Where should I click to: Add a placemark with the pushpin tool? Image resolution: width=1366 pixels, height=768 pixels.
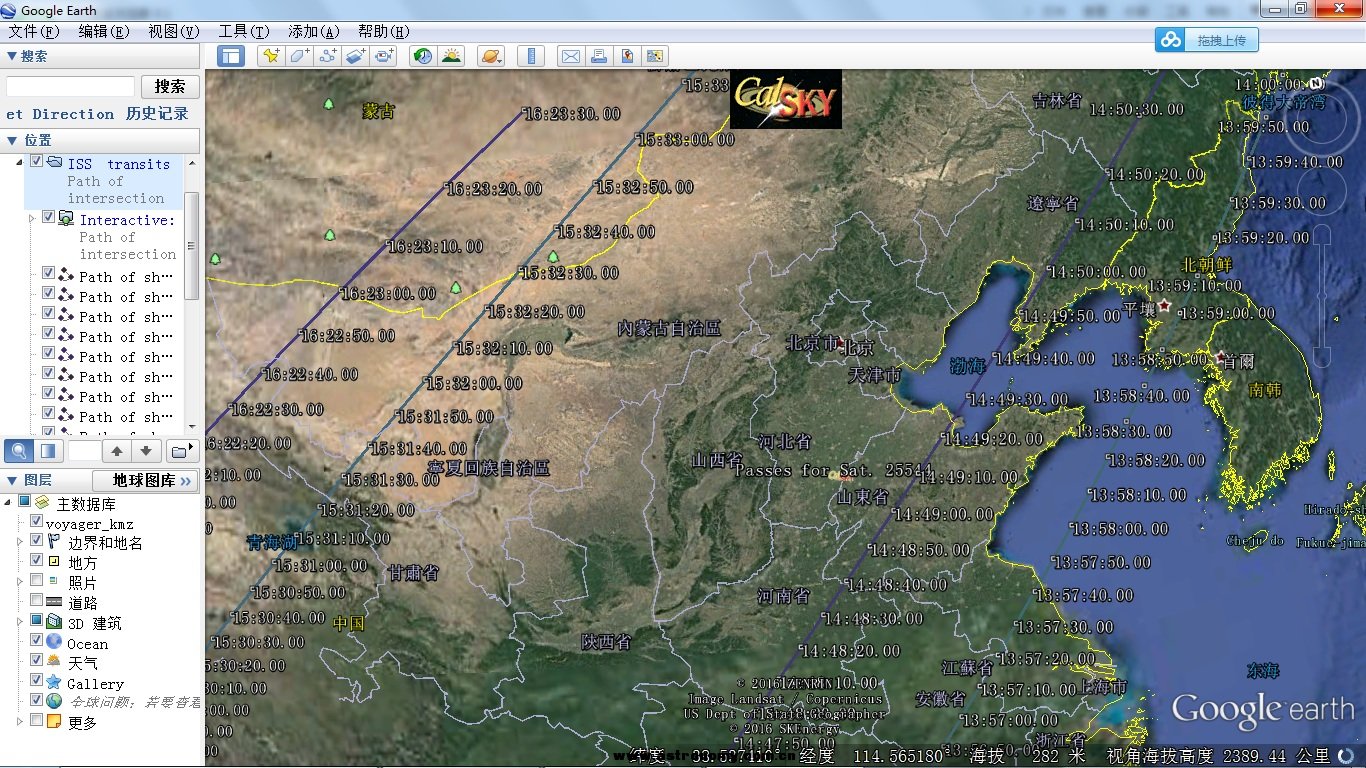click(271, 56)
